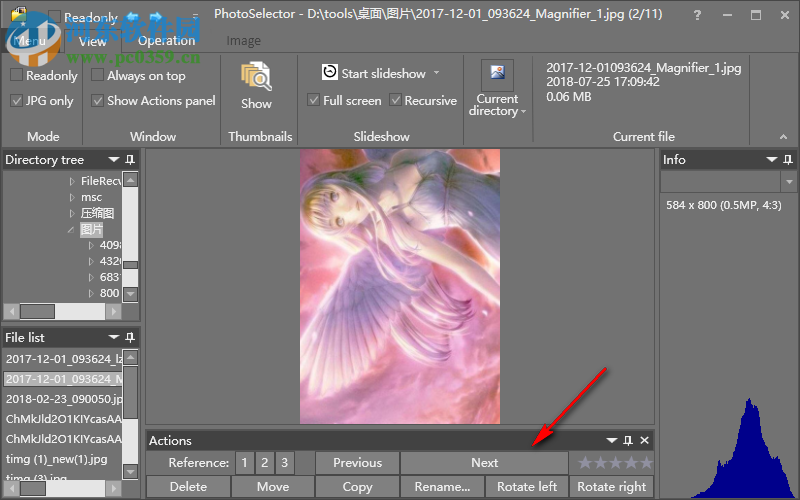Close the Actions panel

(644, 440)
